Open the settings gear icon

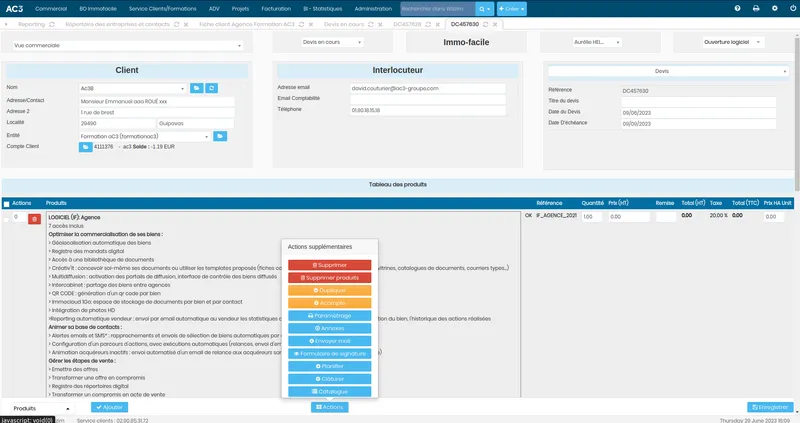[774, 8]
